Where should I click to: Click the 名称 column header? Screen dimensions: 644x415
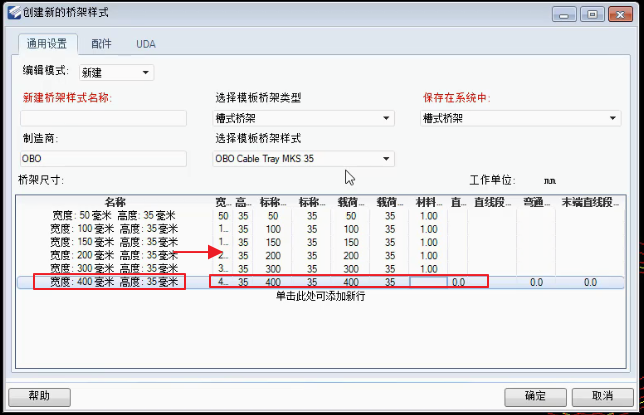click(x=115, y=202)
